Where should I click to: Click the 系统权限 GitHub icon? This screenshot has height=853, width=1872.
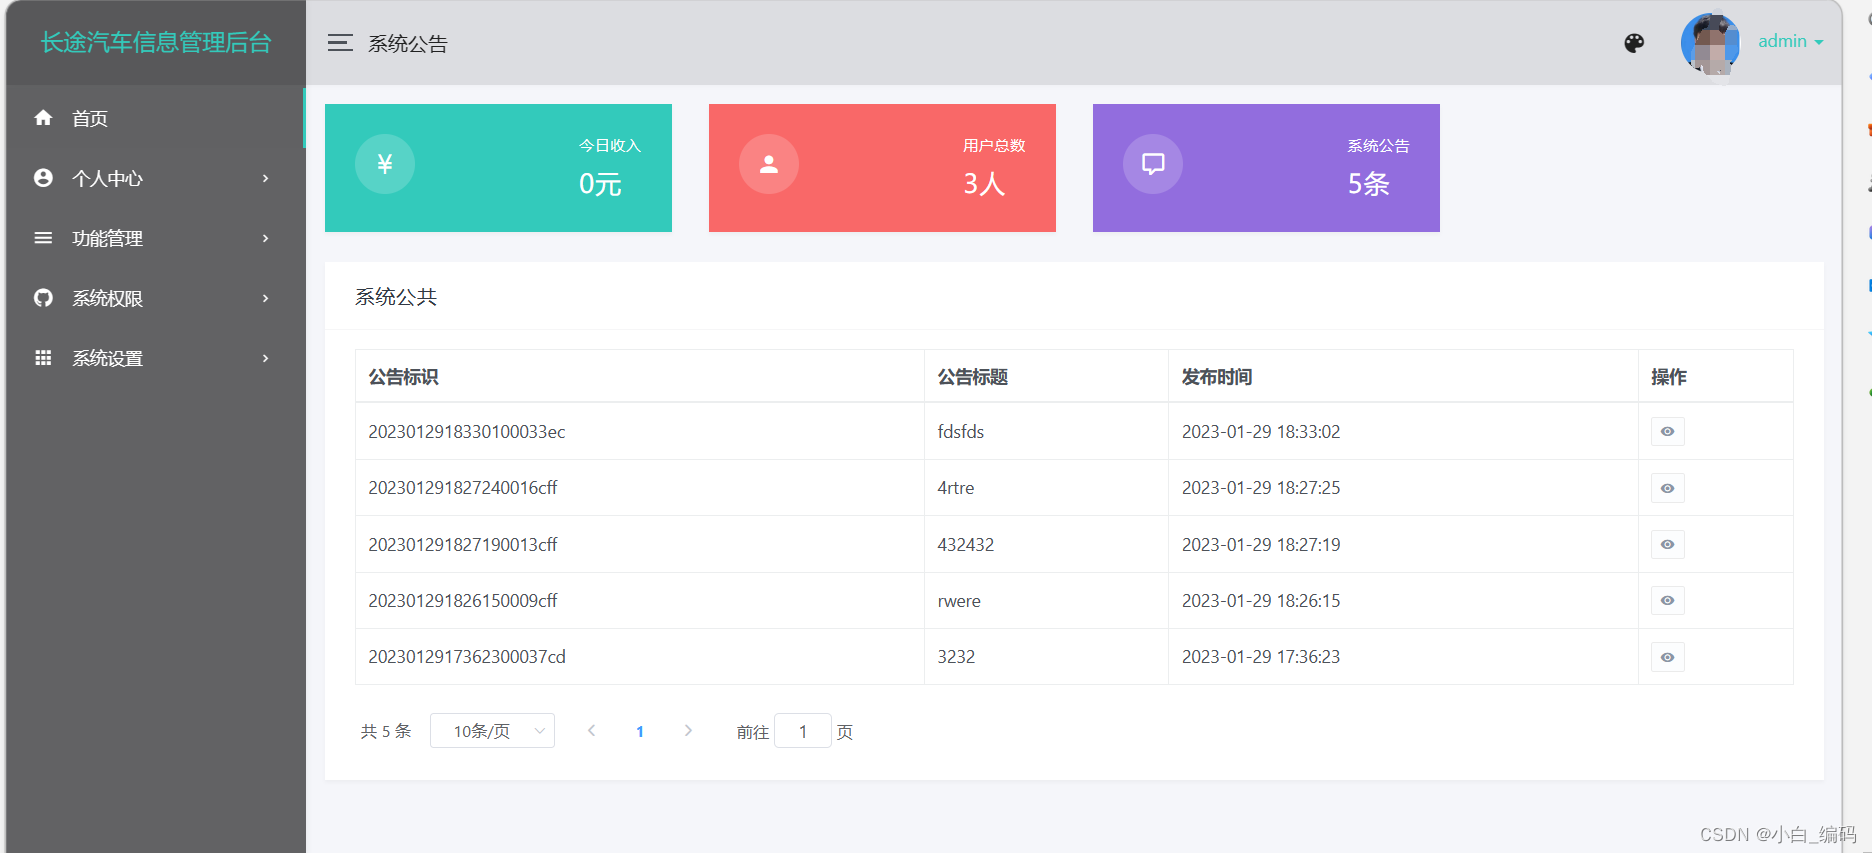click(x=43, y=298)
